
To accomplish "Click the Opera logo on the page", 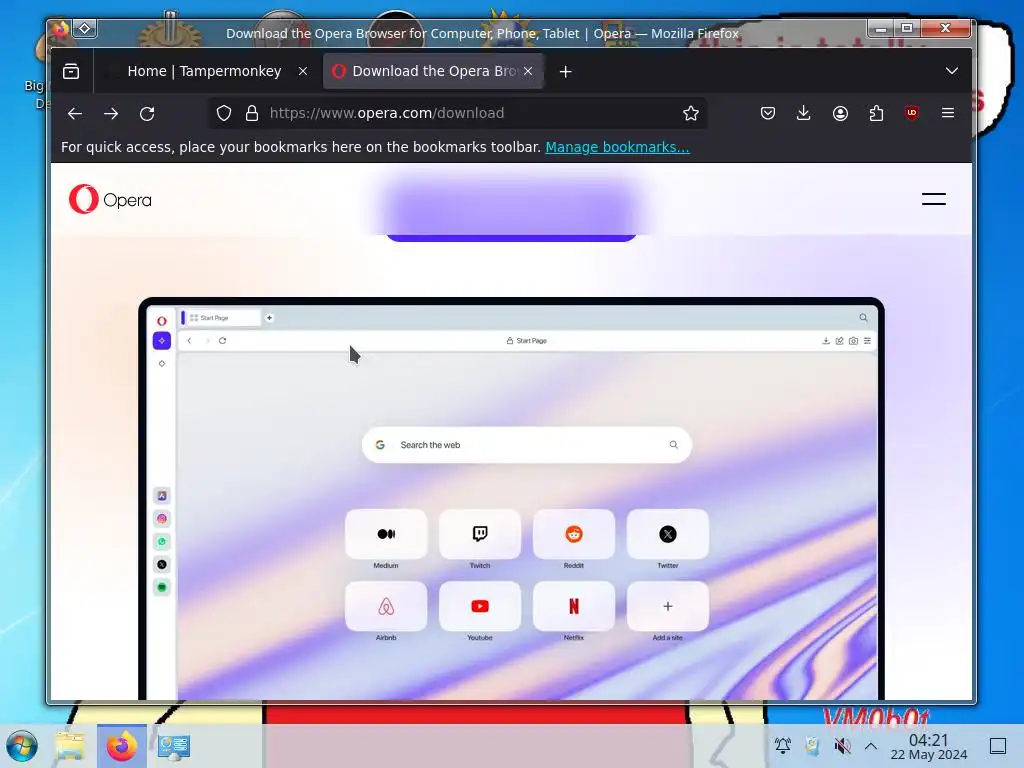I will tap(110, 199).
